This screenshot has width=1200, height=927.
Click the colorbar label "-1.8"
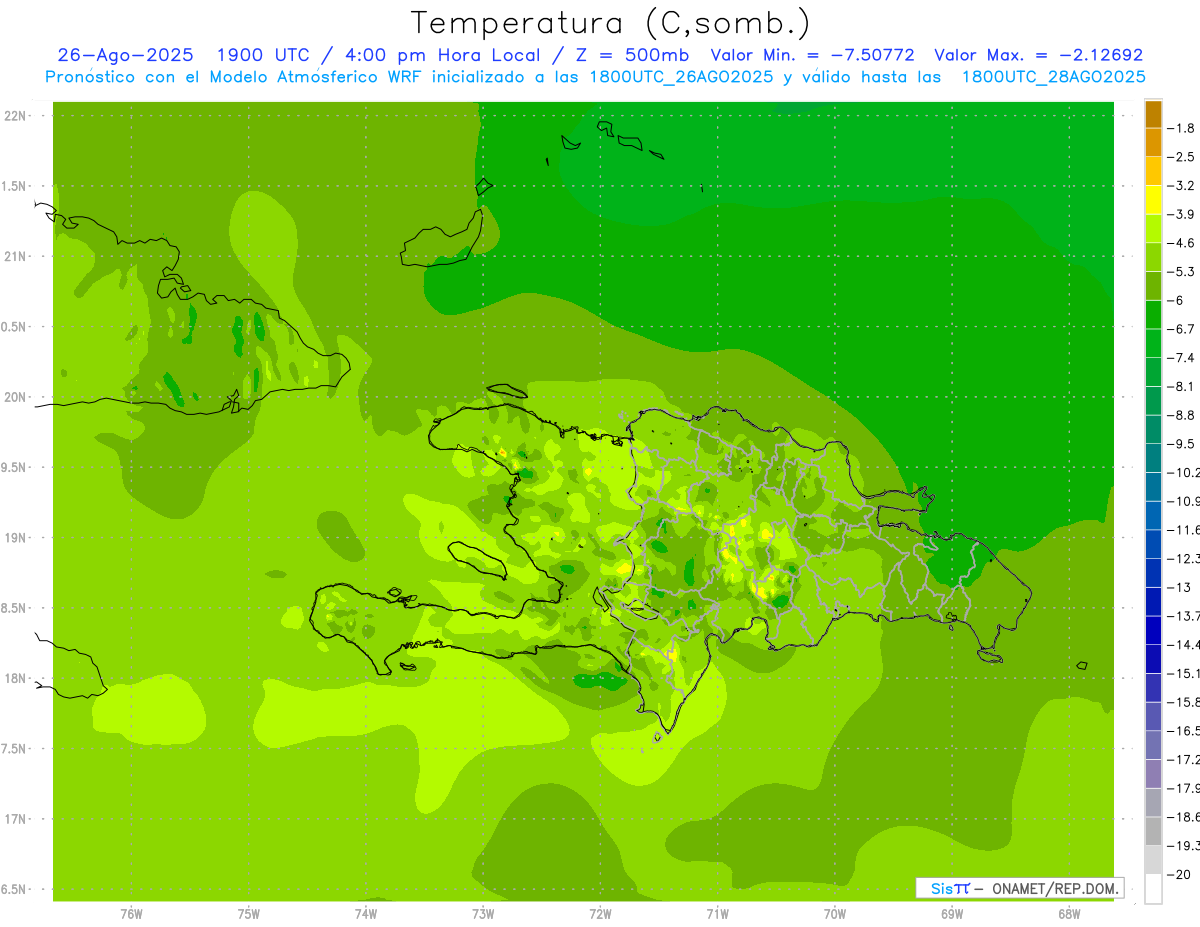coord(1181,128)
